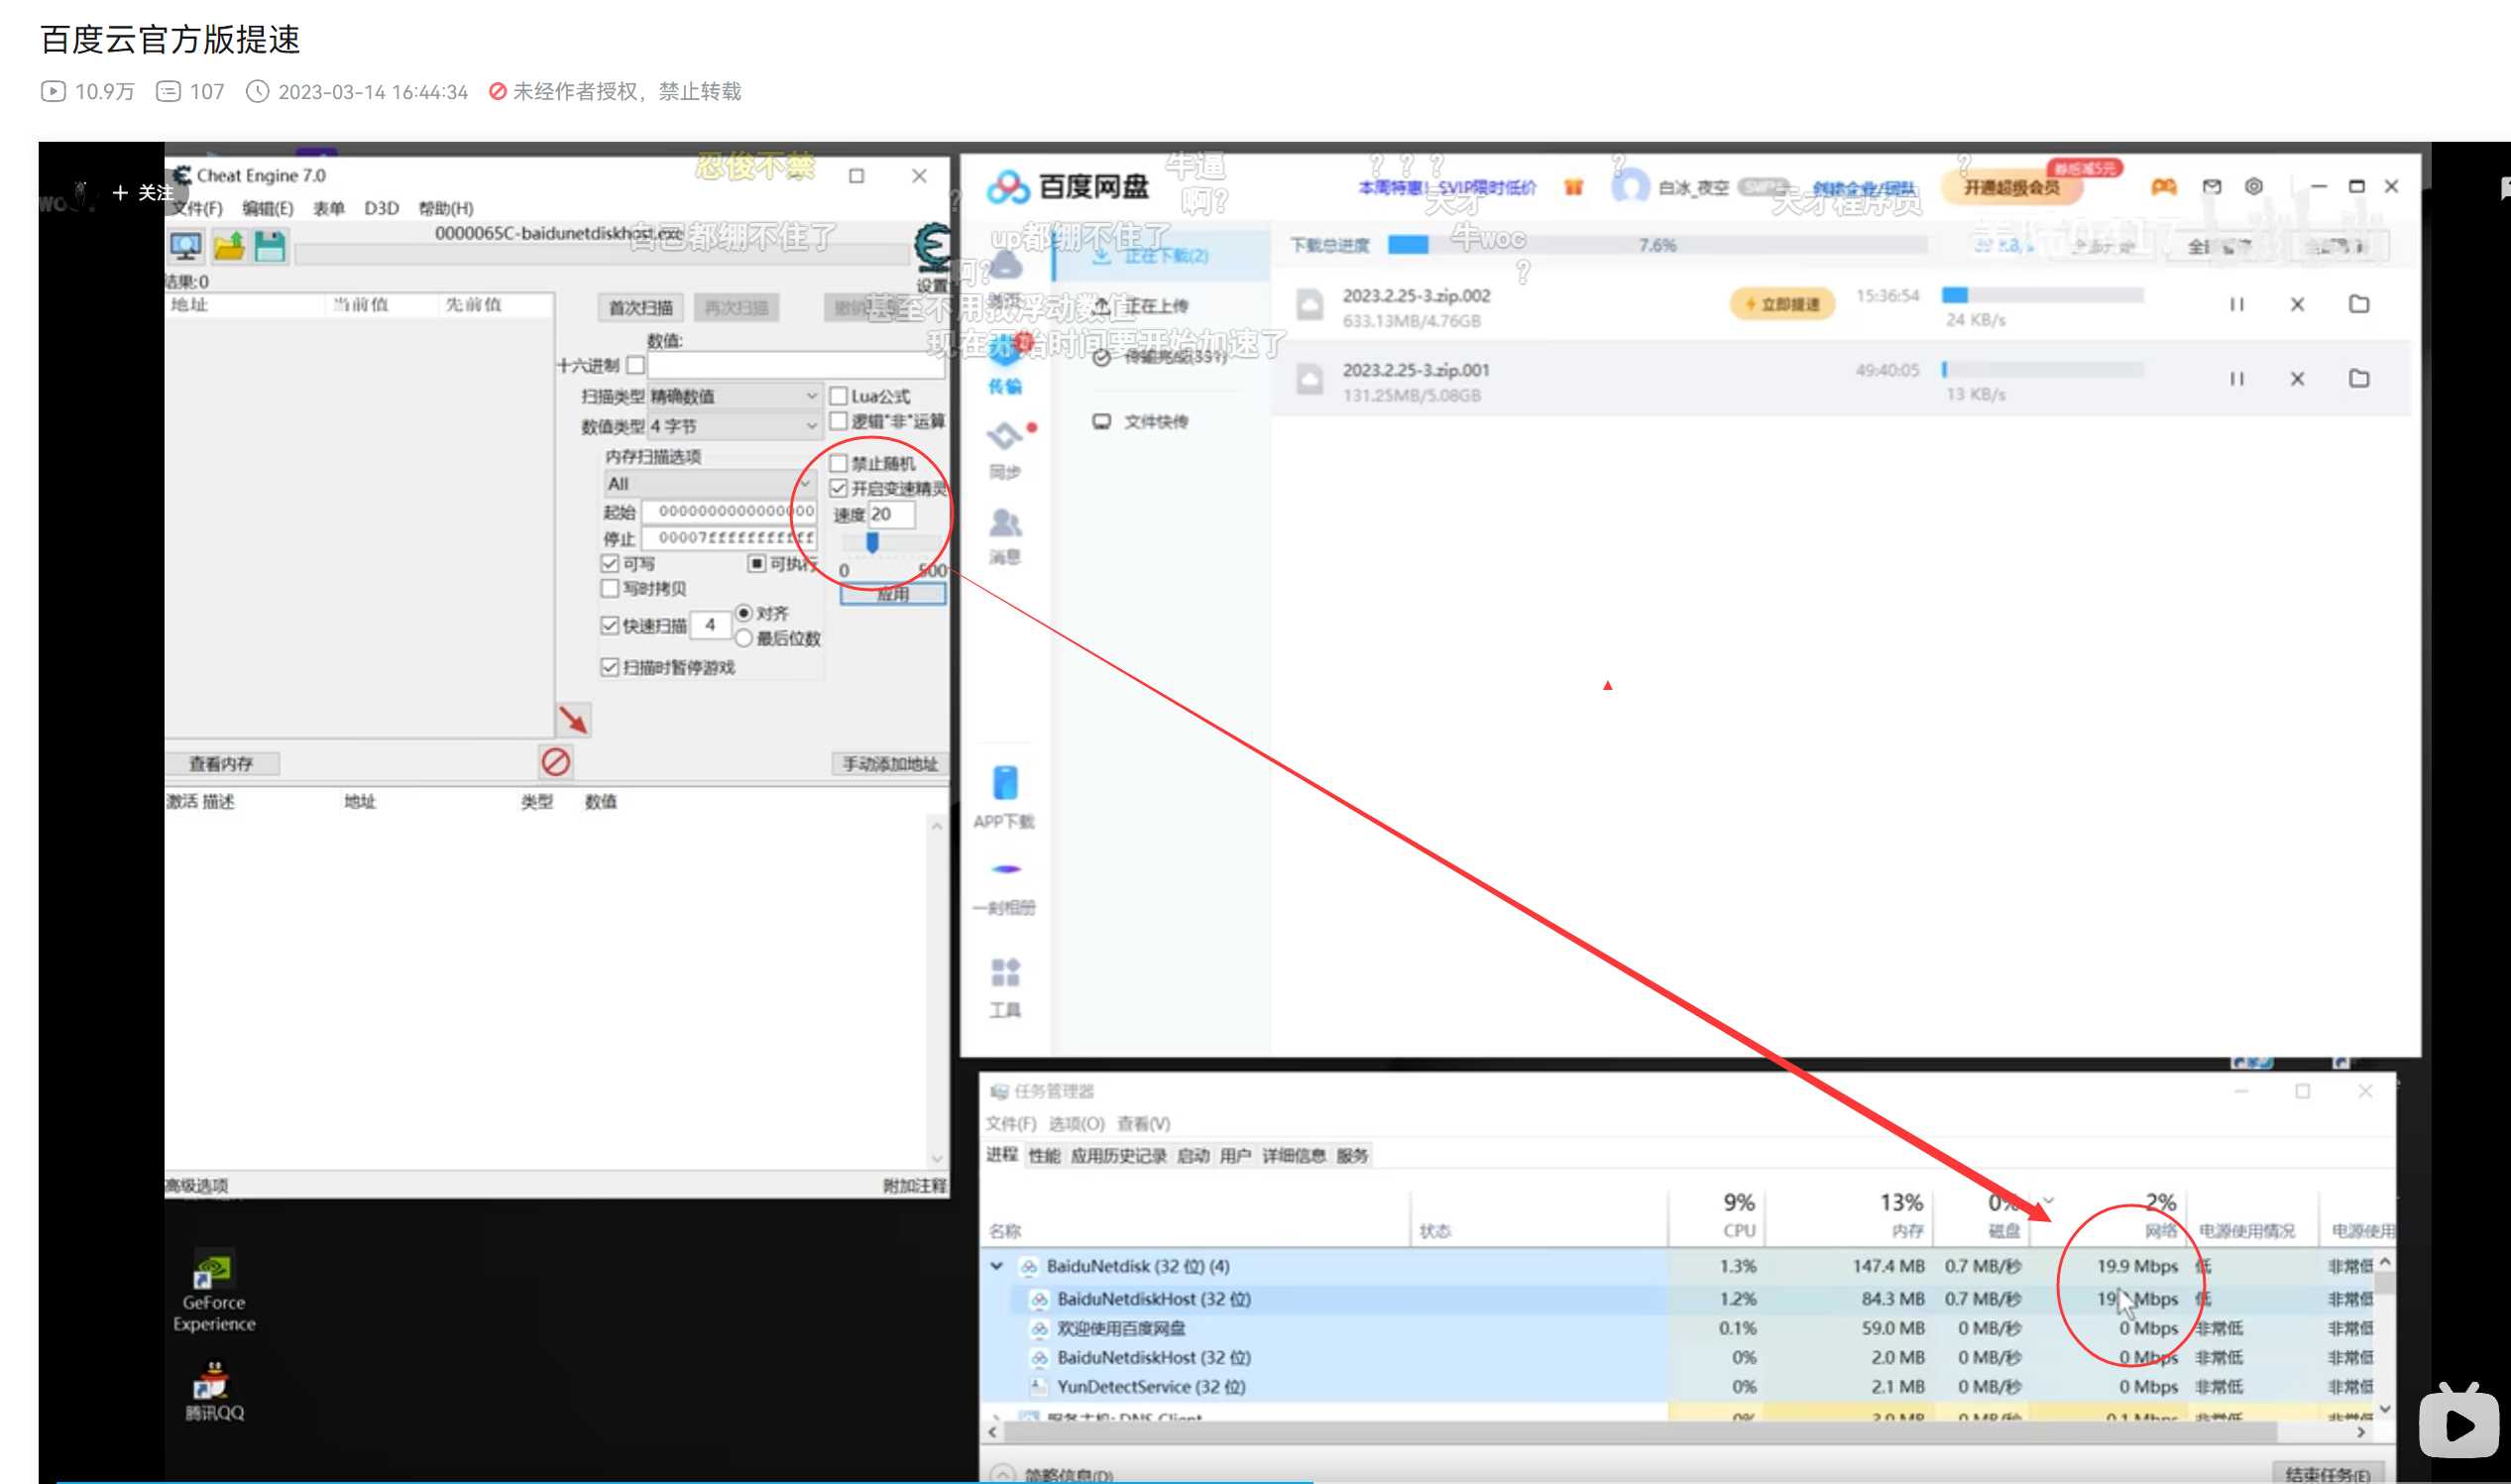Click the 首次扫描 first scan button
Viewport: 2511px width, 1484px height.
[x=641, y=308]
